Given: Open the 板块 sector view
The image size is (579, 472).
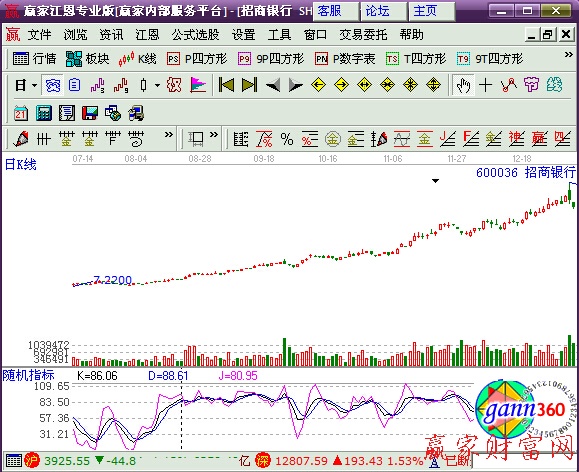Looking at the screenshot, I should 88,59.
